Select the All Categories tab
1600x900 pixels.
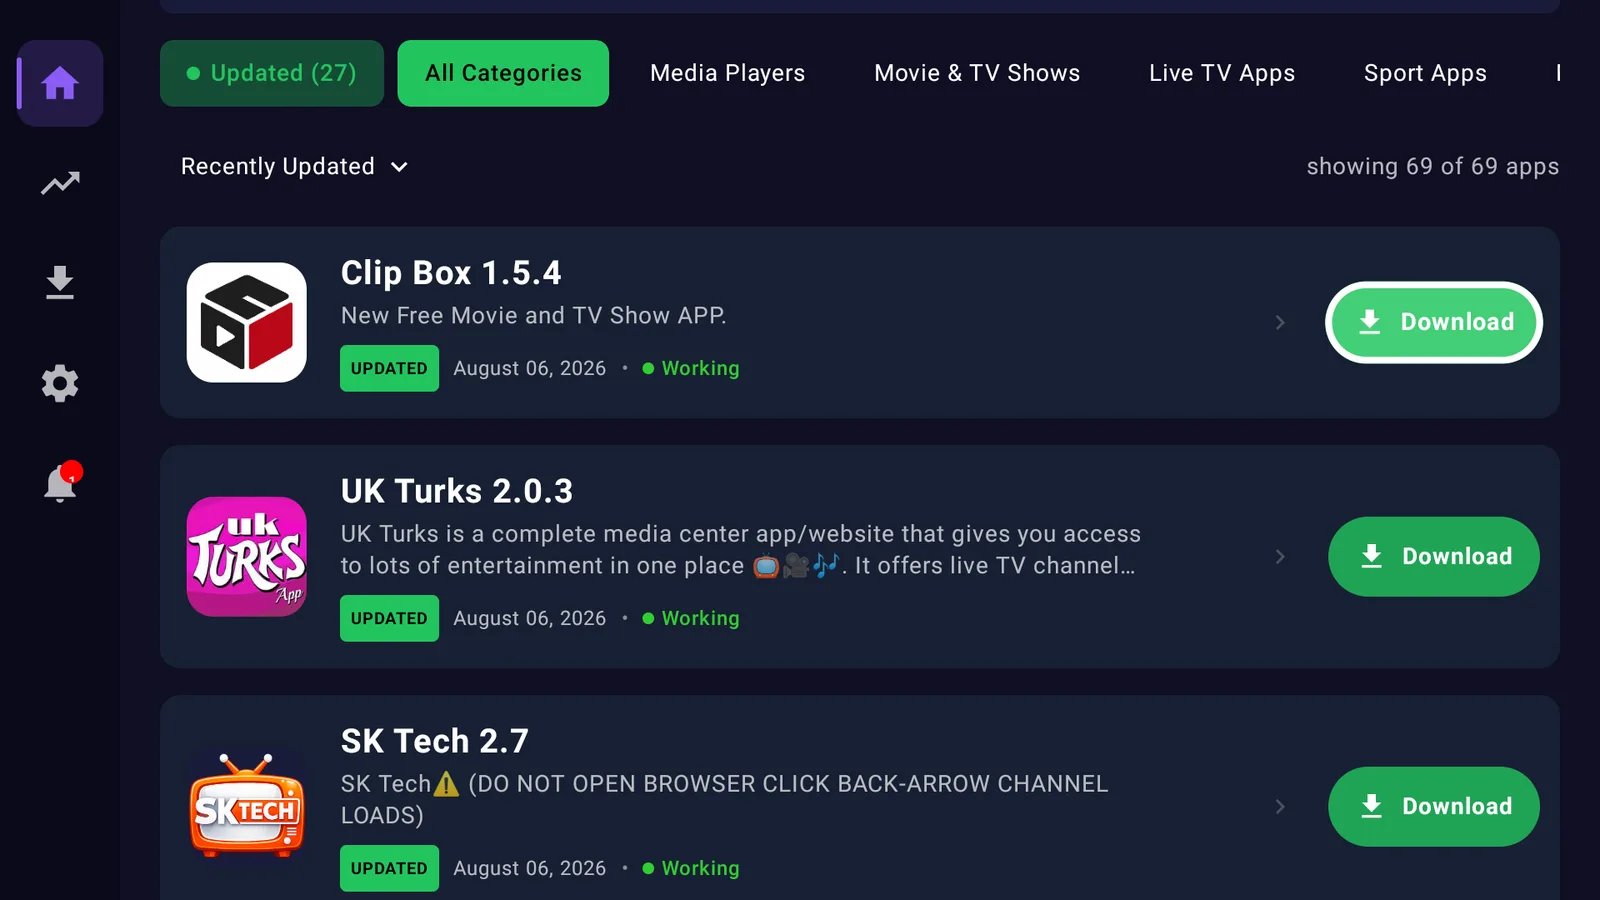(x=503, y=73)
